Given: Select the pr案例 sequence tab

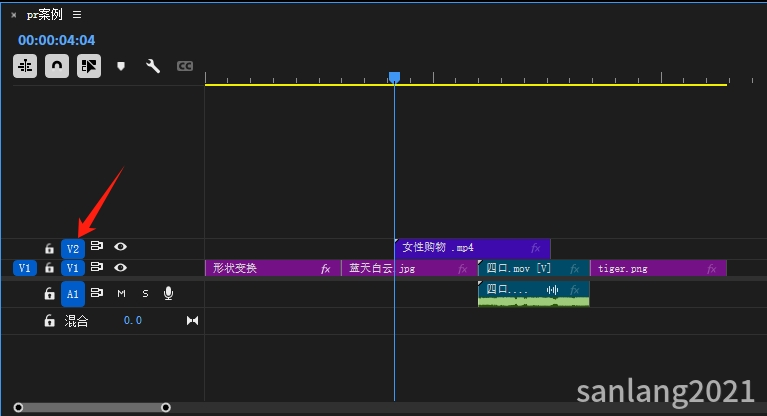Looking at the screenshot, I should pyautogui.click(x=45, y=15).
